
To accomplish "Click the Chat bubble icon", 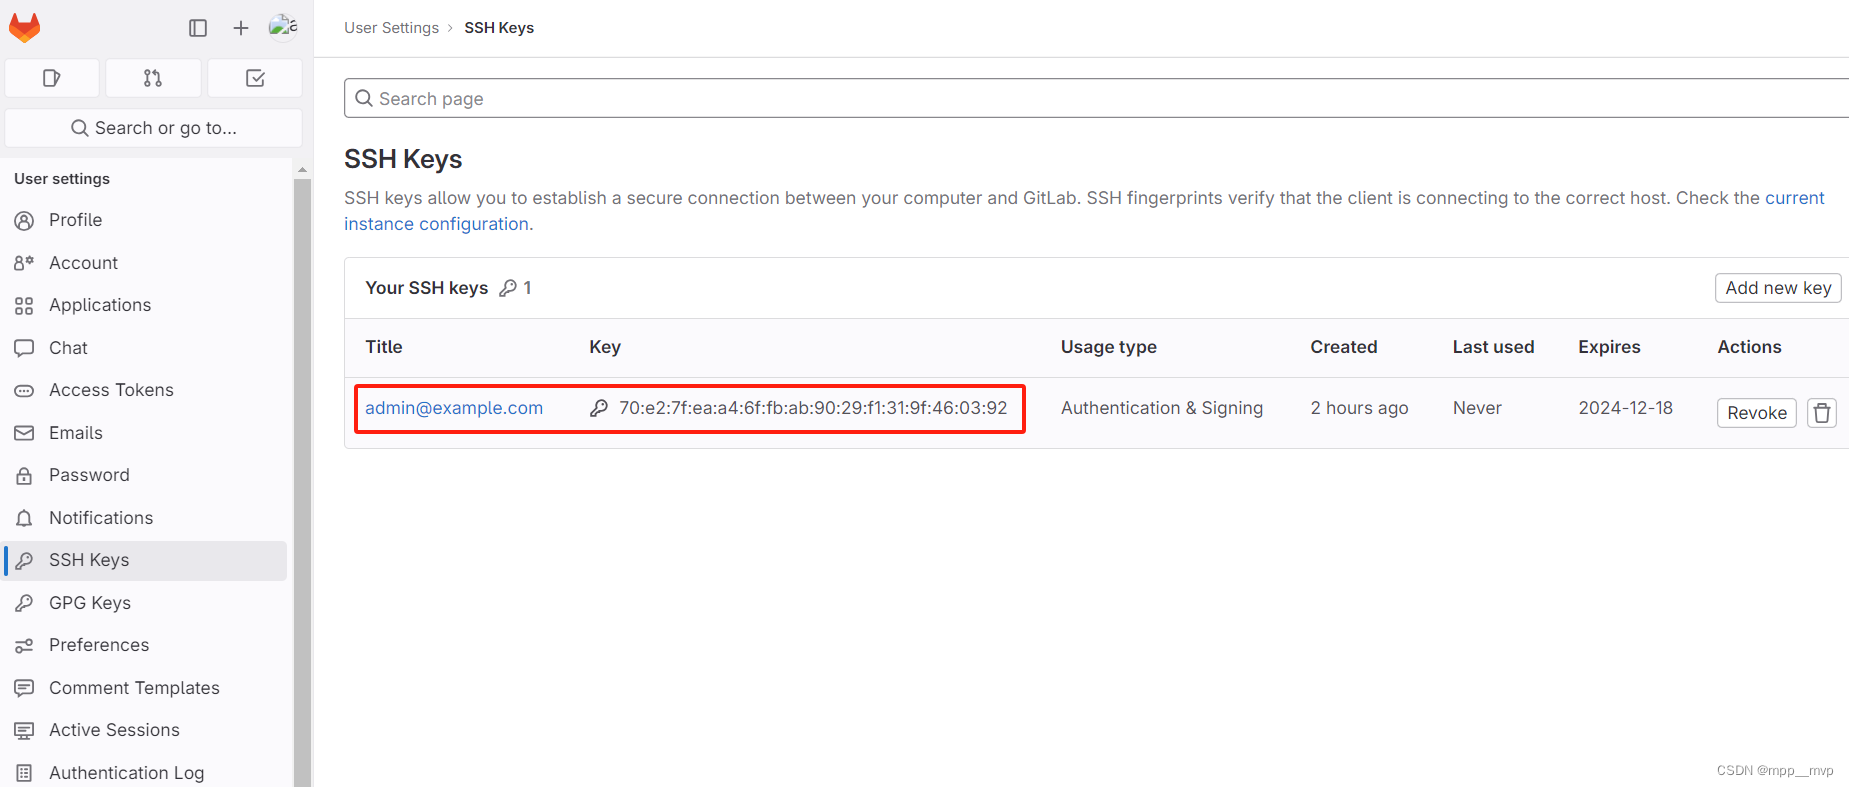I will 24,348.
